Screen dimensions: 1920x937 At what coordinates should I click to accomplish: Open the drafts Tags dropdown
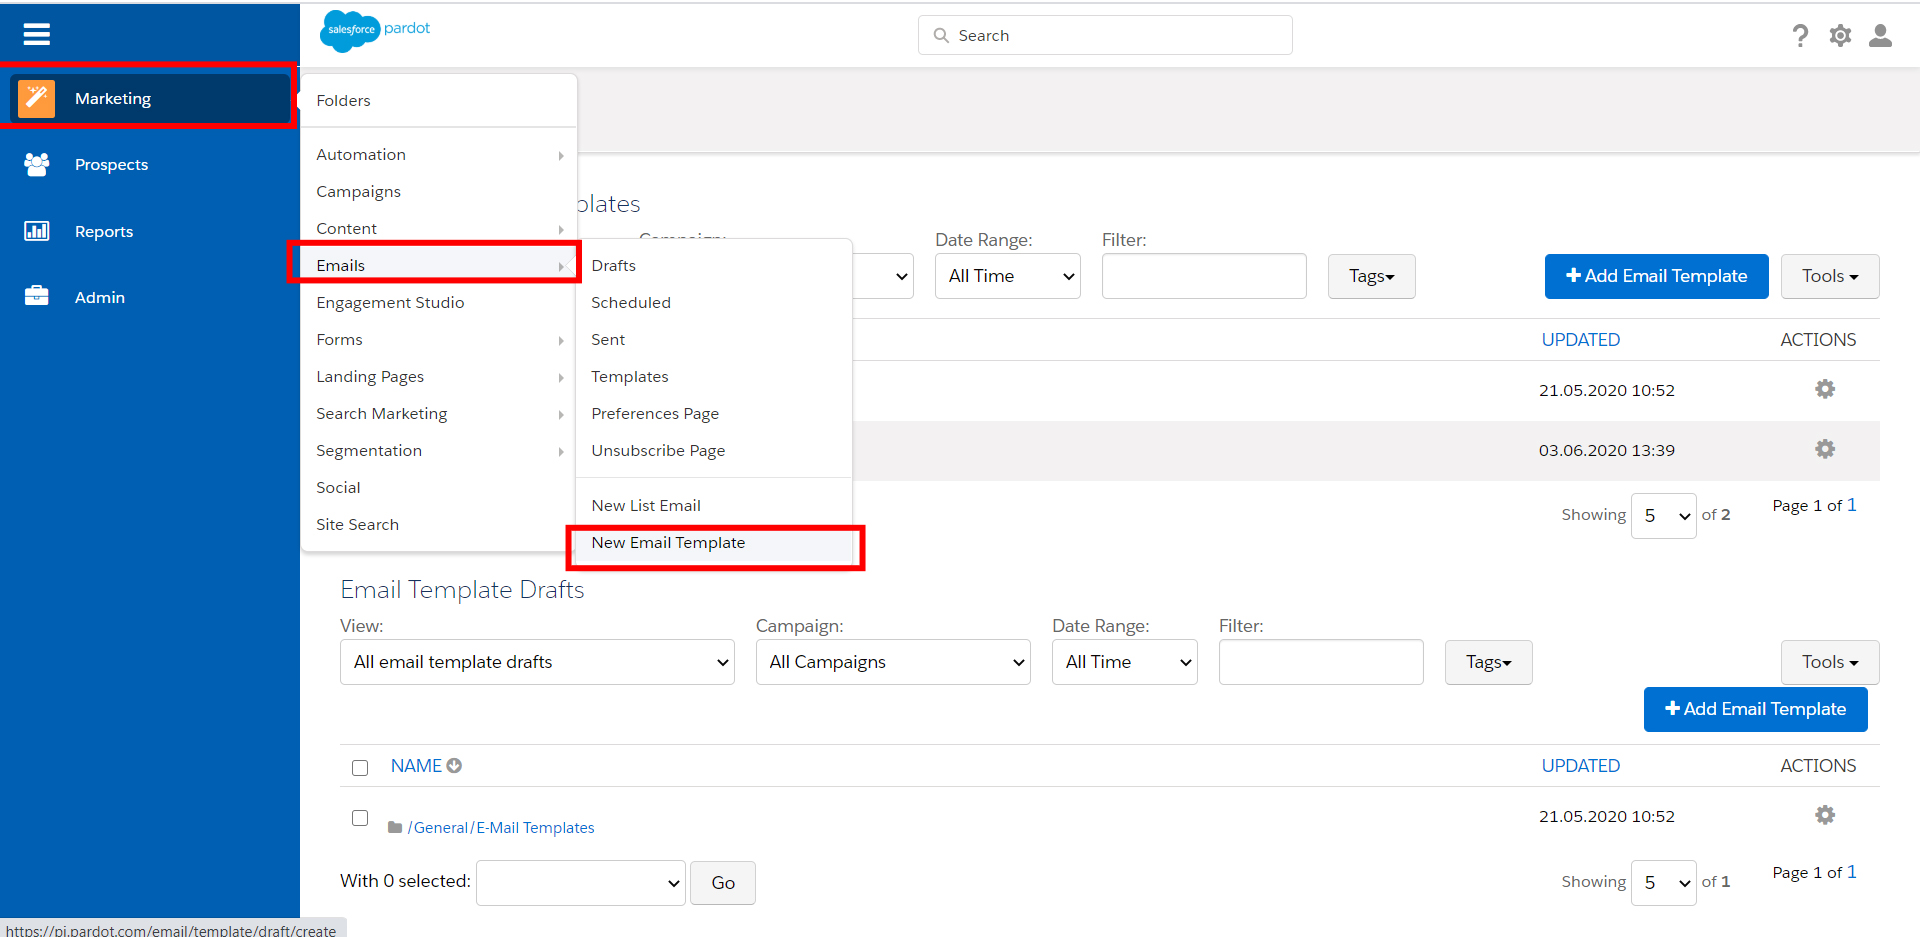pos(1488,662)
